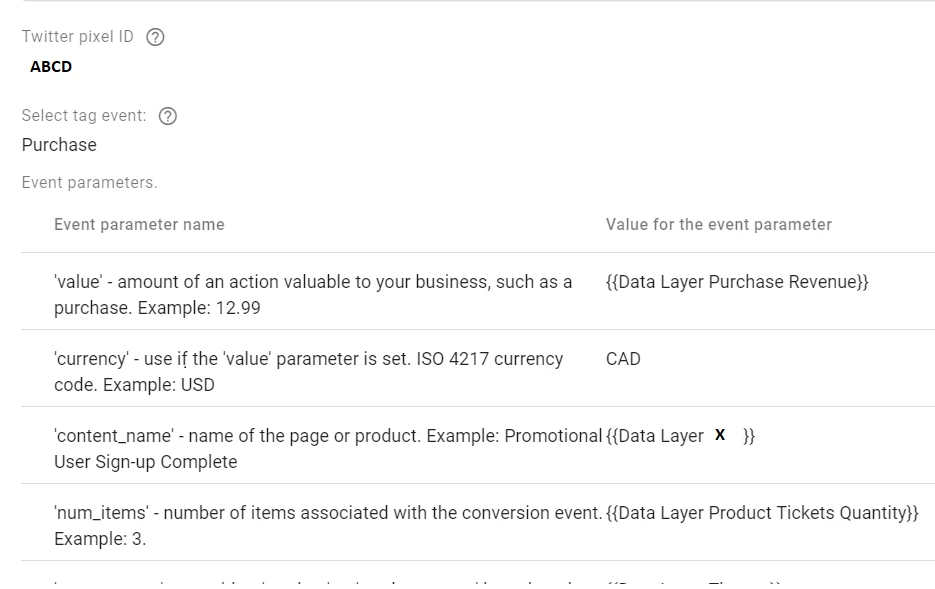Click the 'Event parameters.' section label
935x589 pixels.
coord(89,183)
